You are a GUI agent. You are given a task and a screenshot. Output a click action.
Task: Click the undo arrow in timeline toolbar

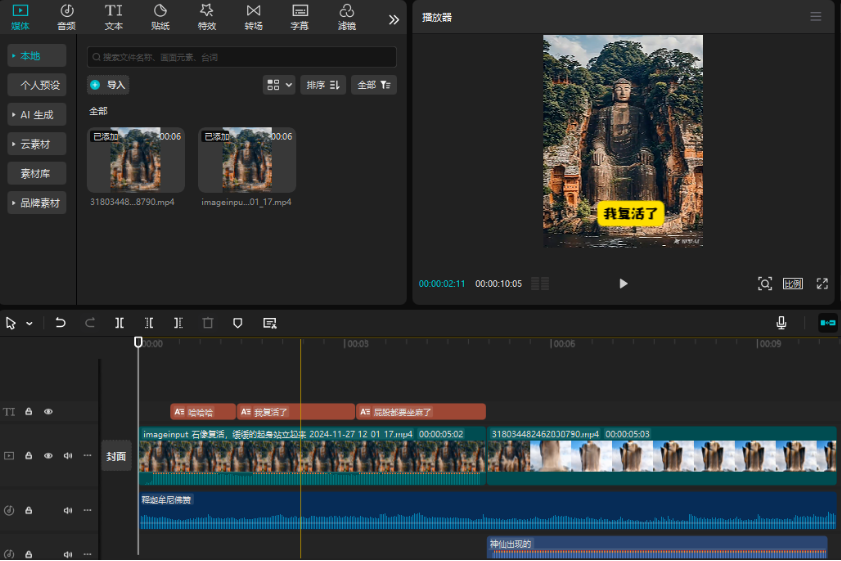click(x=61, y=323)
